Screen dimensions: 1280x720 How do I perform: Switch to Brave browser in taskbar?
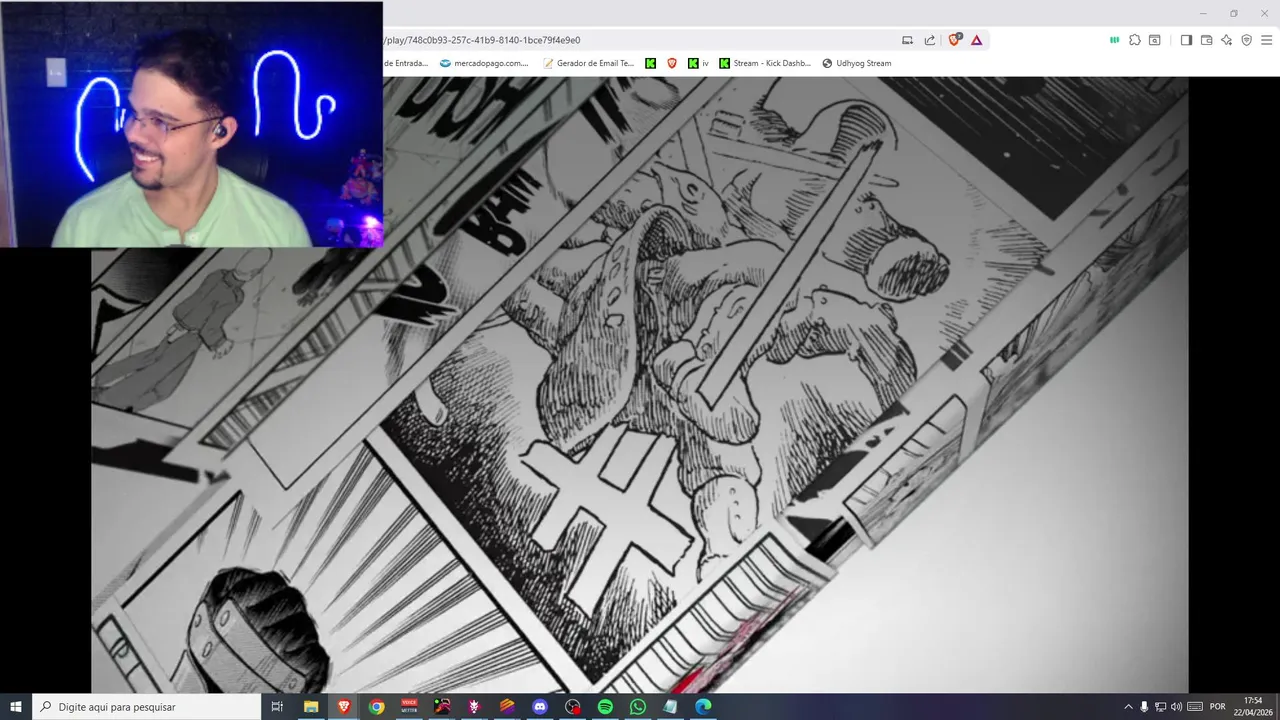click(344, 707)
